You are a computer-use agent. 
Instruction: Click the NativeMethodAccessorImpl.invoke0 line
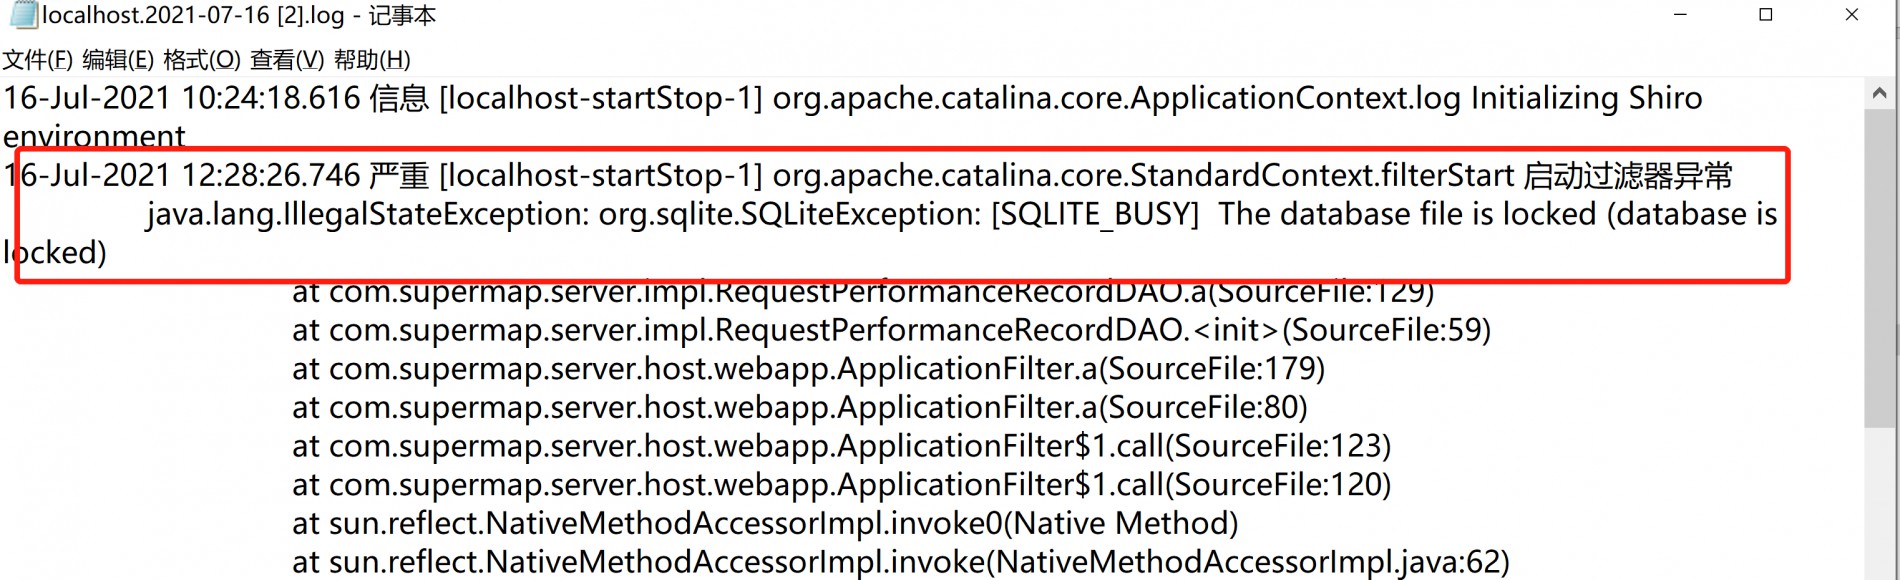click(x=765, y=523)
